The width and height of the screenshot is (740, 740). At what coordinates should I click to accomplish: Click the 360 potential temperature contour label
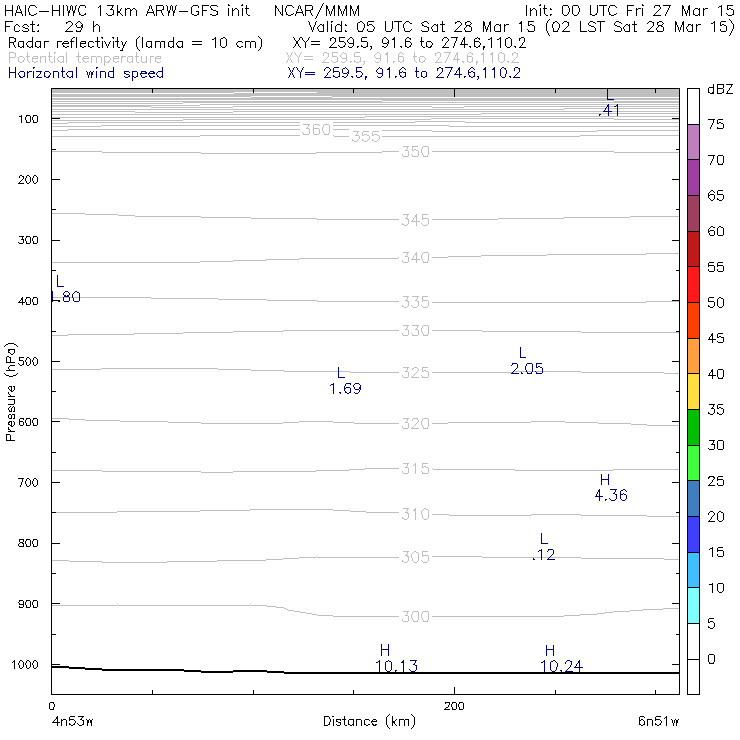[316, 129]
